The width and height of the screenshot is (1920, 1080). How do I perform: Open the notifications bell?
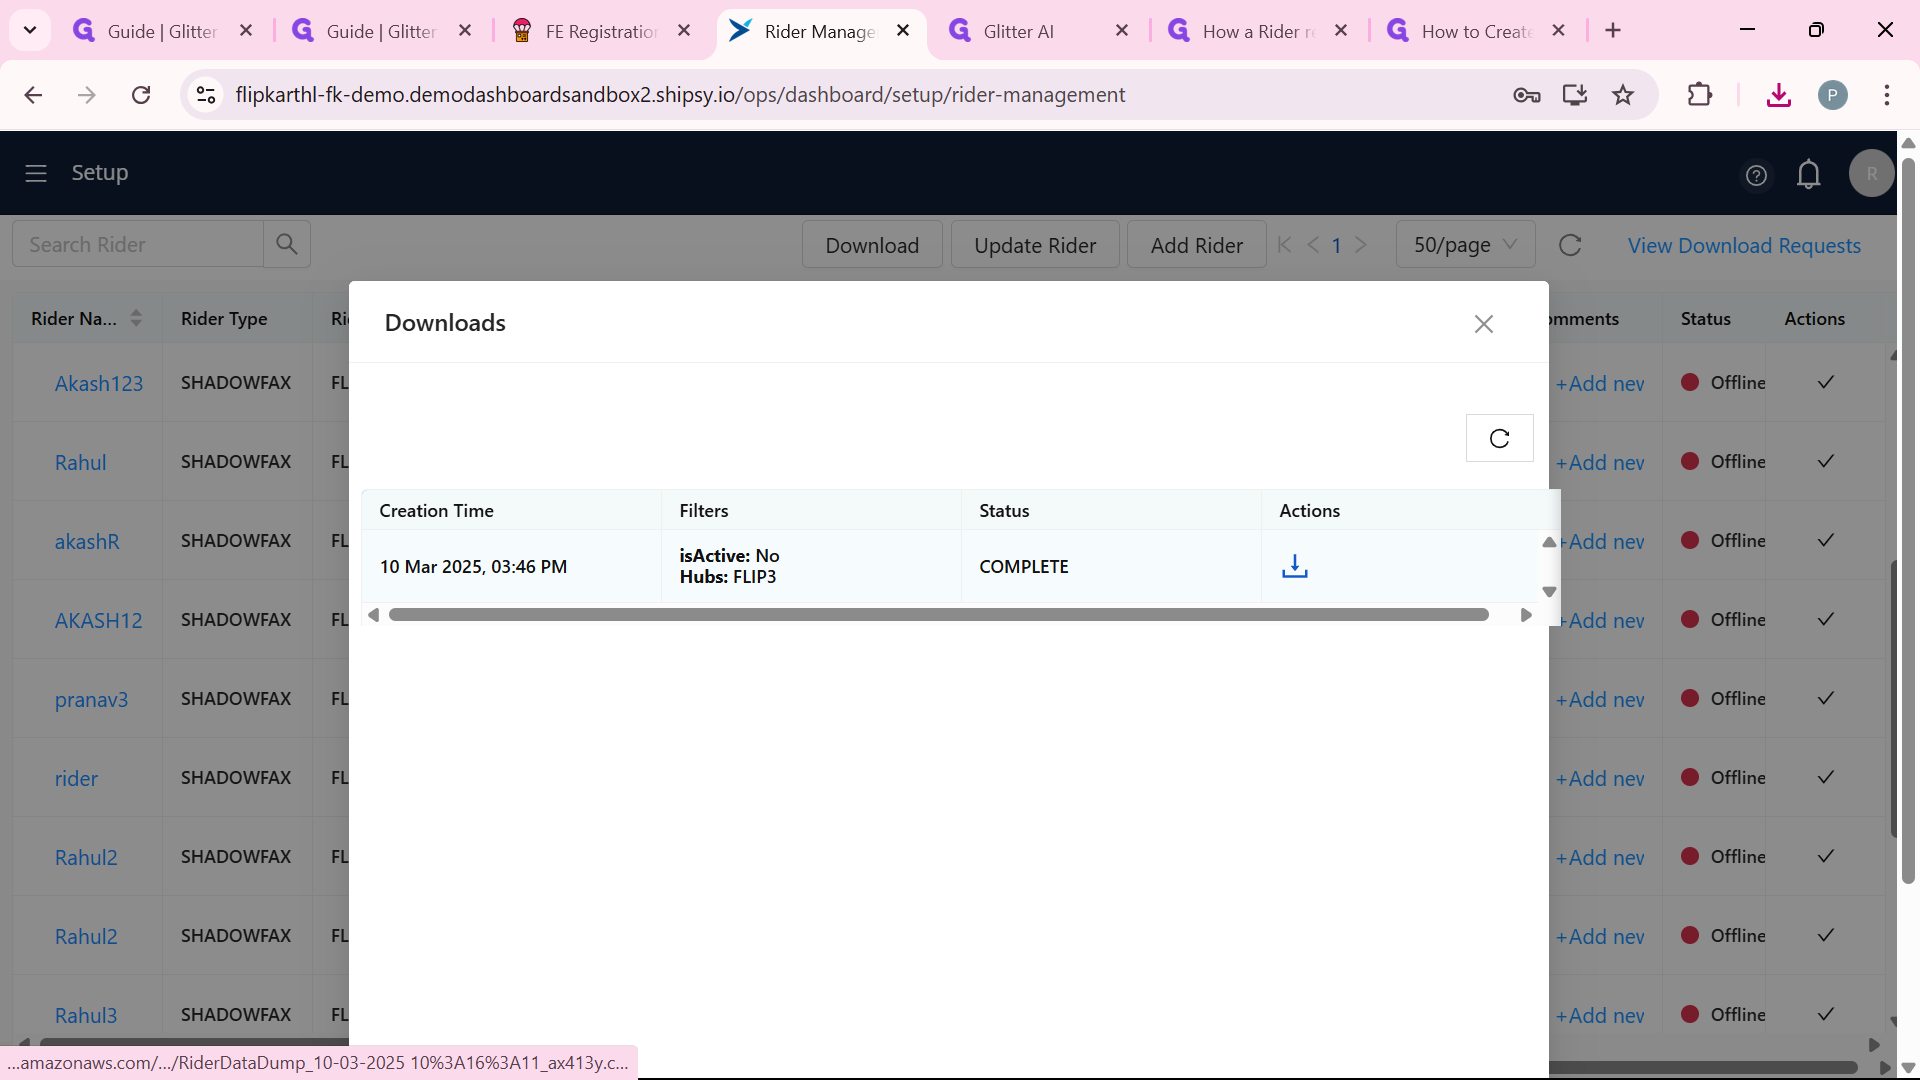pyautogui.click(x=1809, y=175)
